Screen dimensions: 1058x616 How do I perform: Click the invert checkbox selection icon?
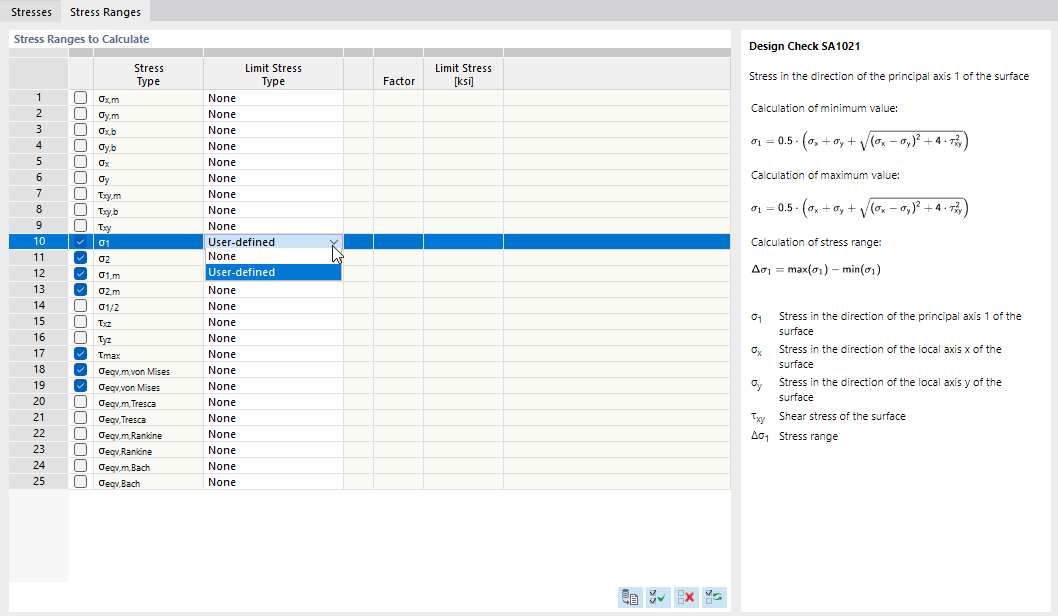[x=714, y=597]
